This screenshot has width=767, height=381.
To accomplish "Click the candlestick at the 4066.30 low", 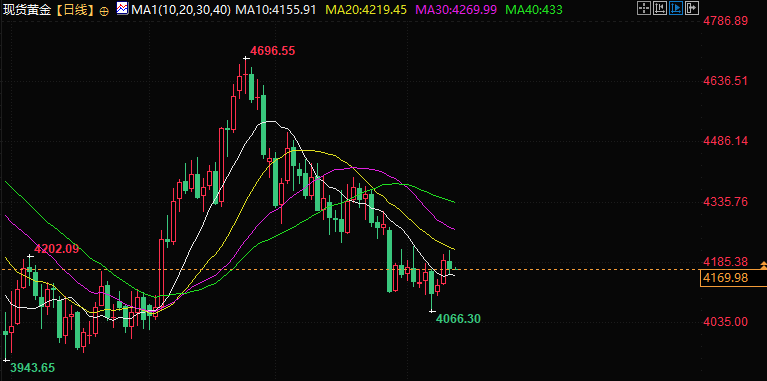I will [431, 289].
